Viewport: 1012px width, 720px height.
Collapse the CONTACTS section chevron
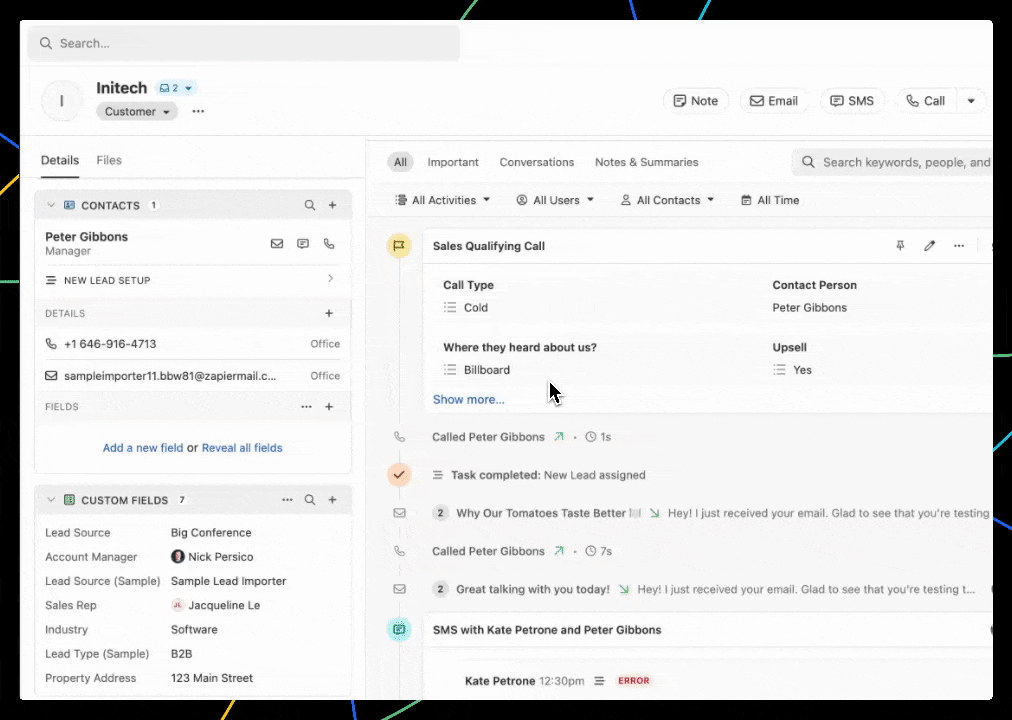(51, 205)
